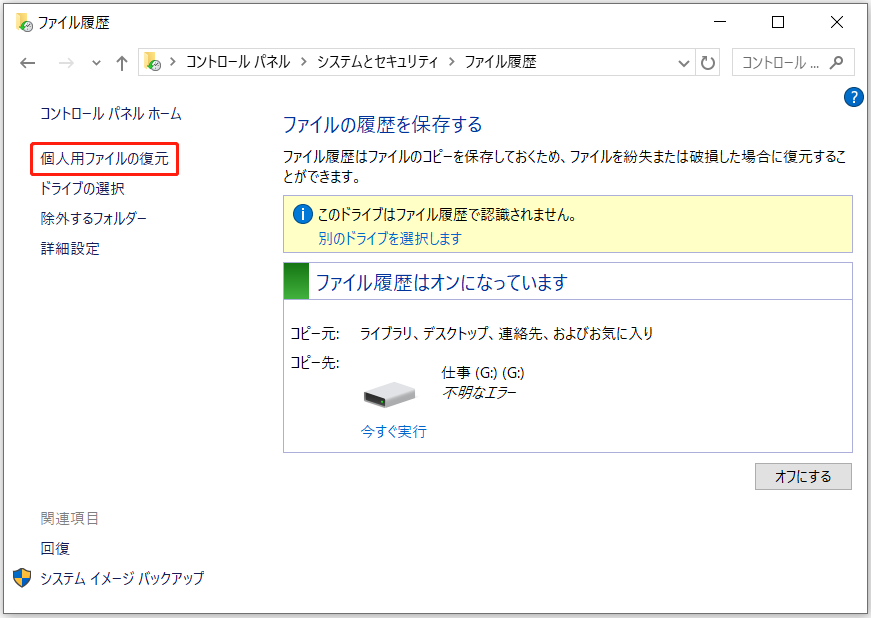Screen dimensions: 871x618
Task: Expand chevron after システムとセキュリティ breadcrumb
Action: (x=452, y=62)
